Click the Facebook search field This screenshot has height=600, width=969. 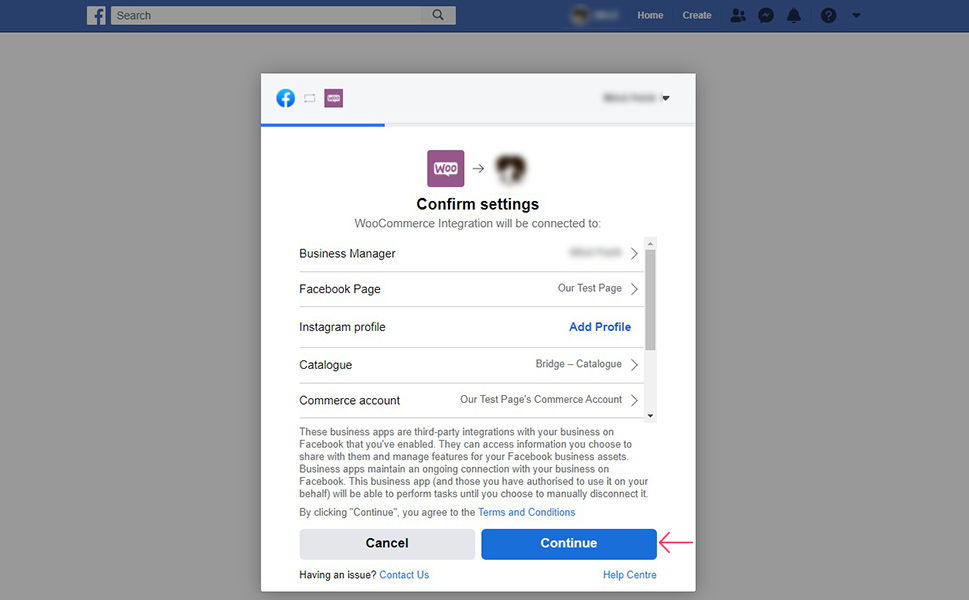(268, 15)
